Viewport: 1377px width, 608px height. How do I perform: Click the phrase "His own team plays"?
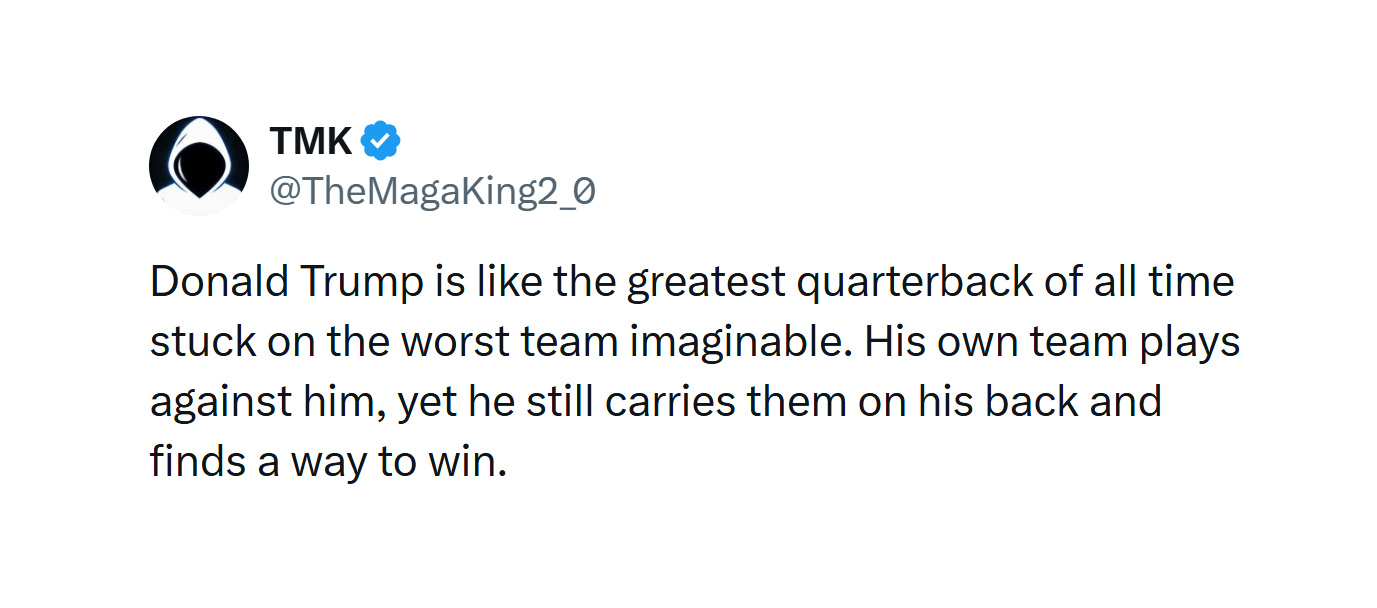[x=1052, y=343]
